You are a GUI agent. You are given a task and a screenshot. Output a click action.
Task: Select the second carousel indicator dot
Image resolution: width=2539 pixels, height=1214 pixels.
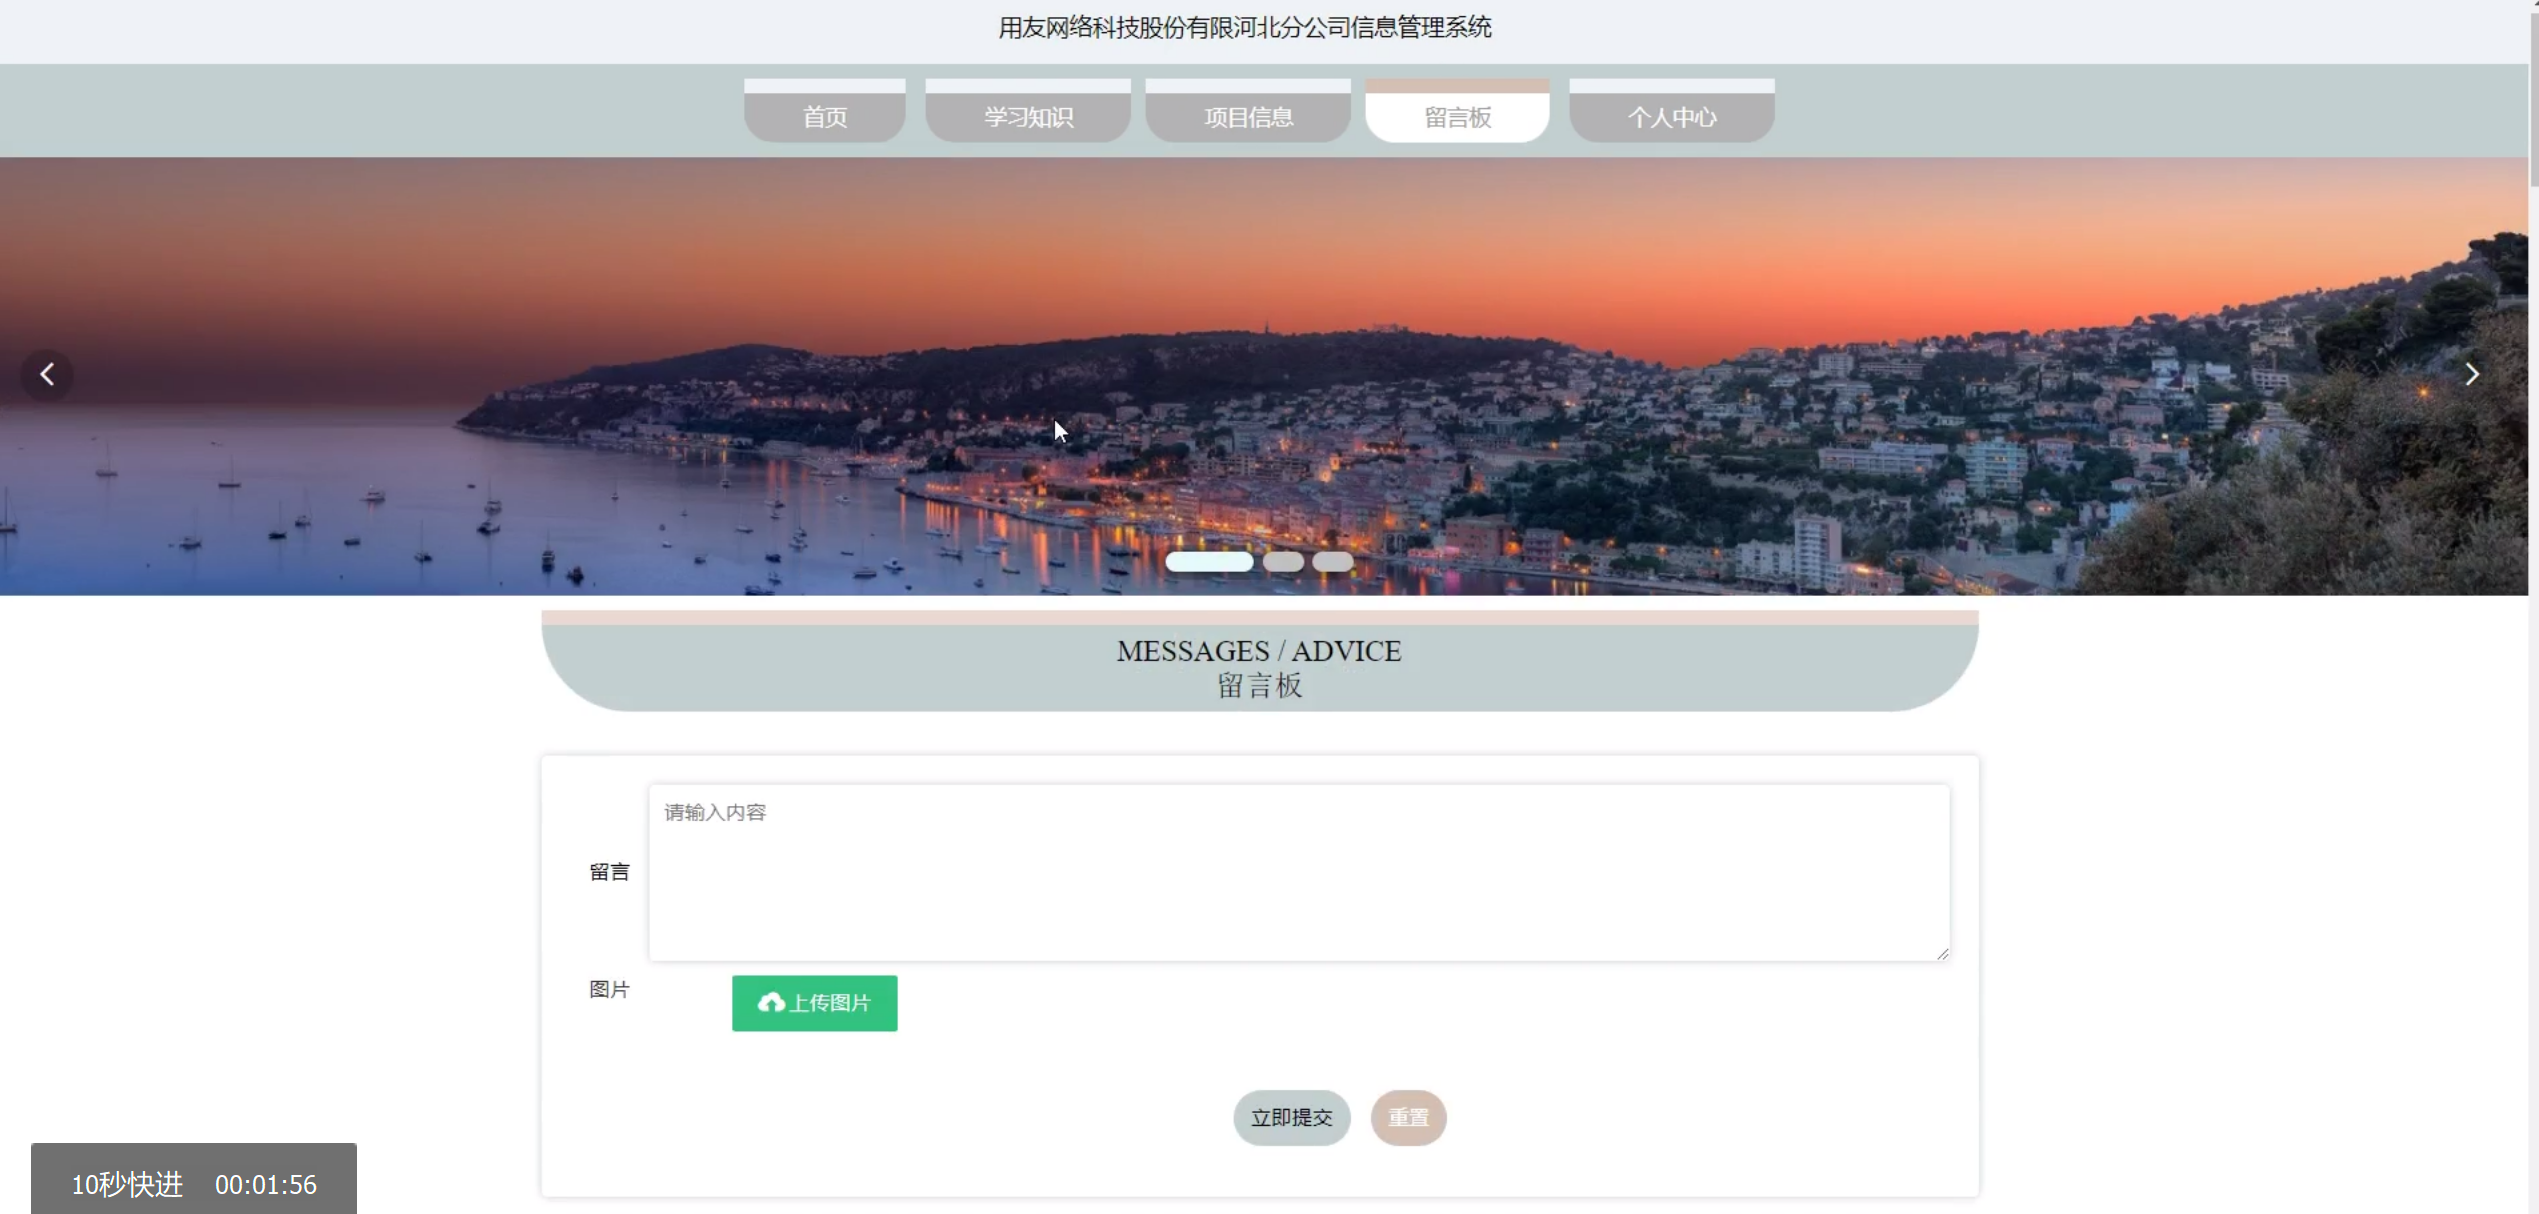coord(1283,562)
